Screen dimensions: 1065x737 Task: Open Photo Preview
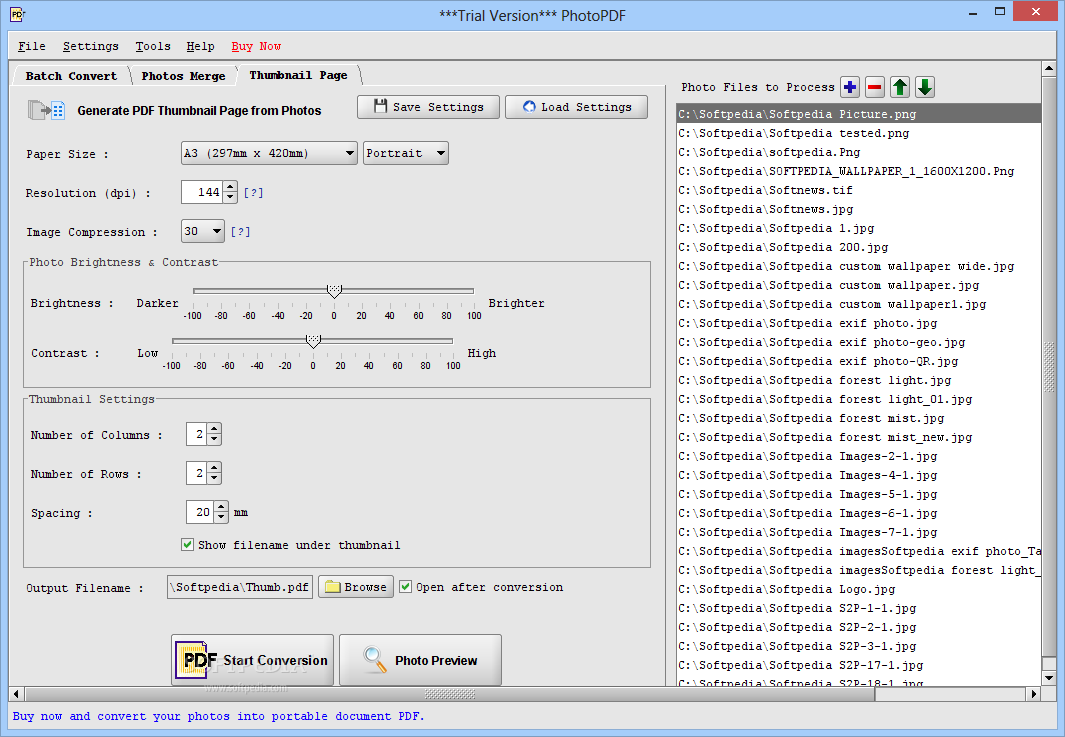pyautogui.click(x=420, y=660)
